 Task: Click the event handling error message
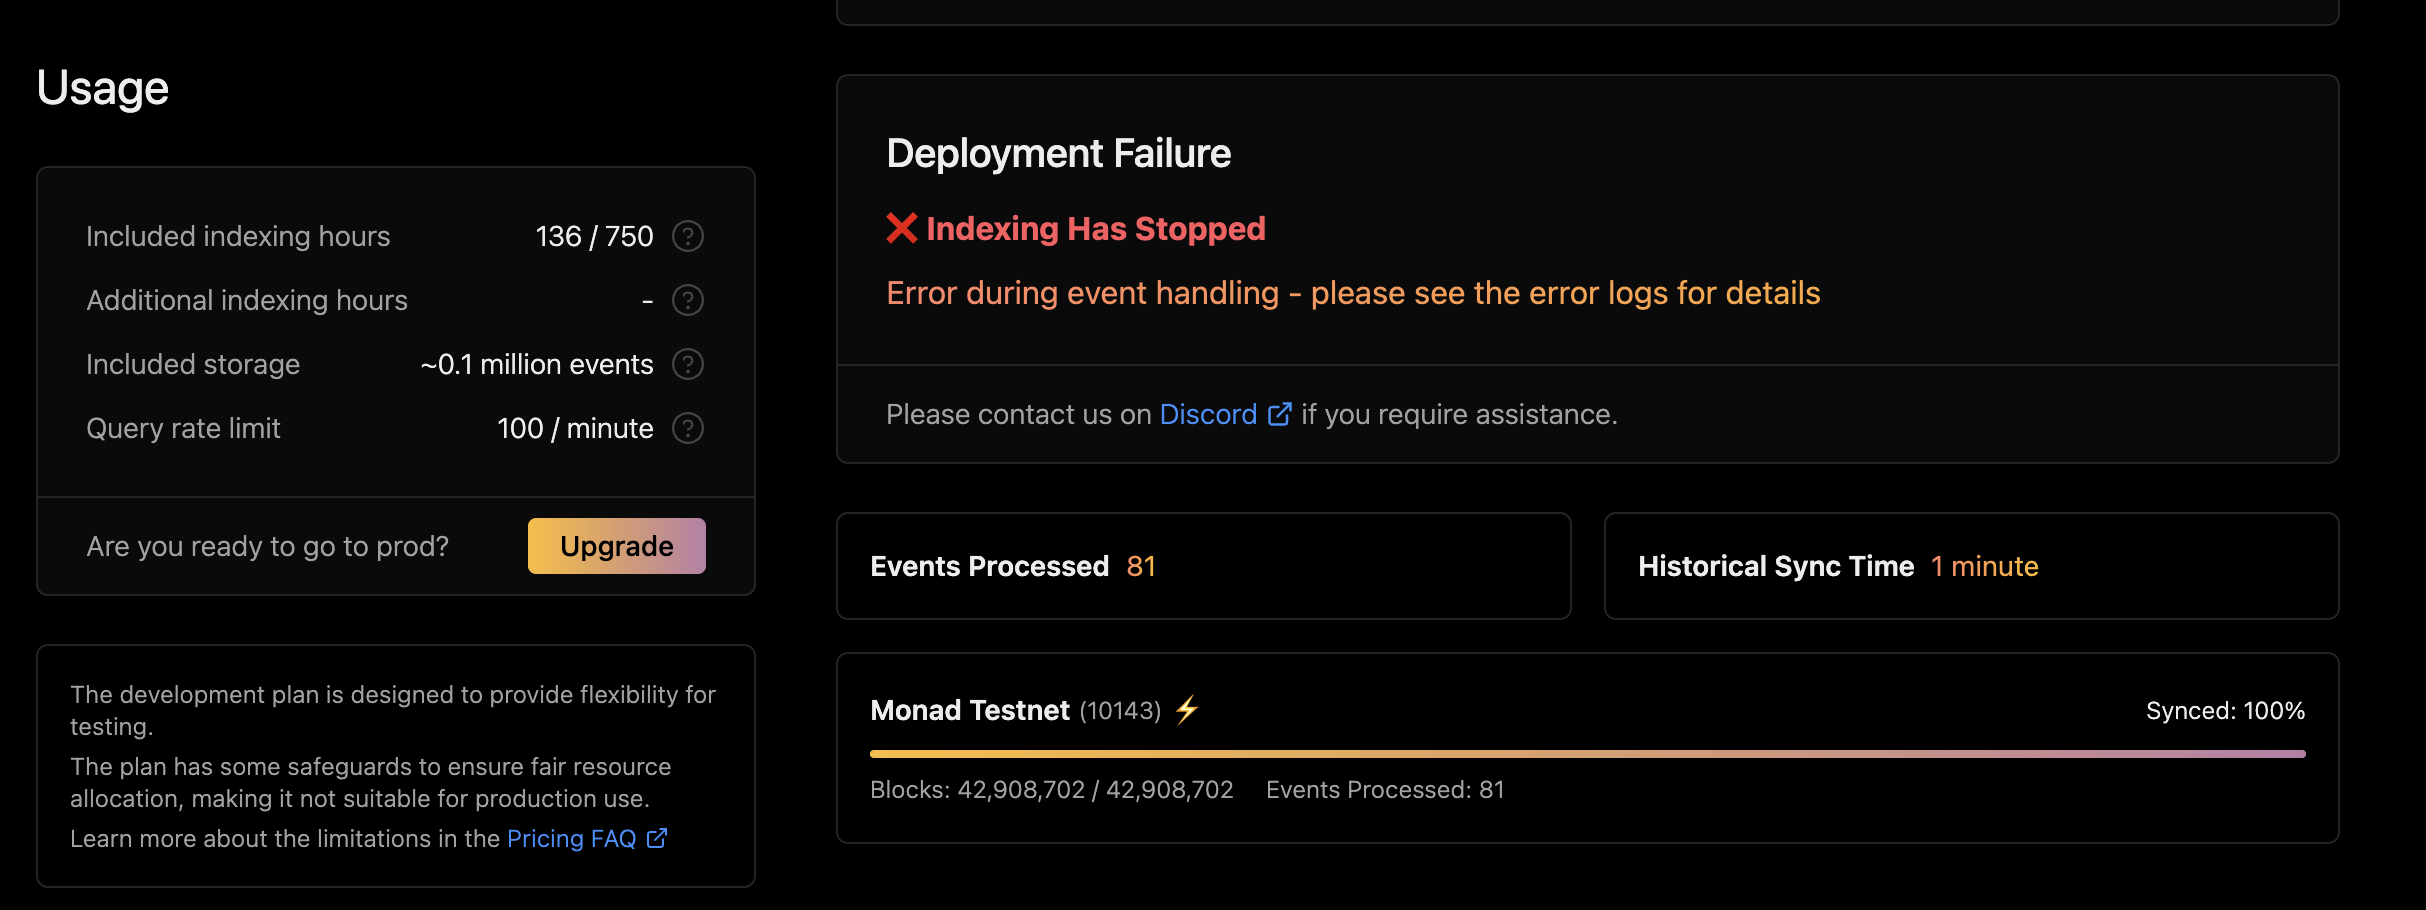1352,293
